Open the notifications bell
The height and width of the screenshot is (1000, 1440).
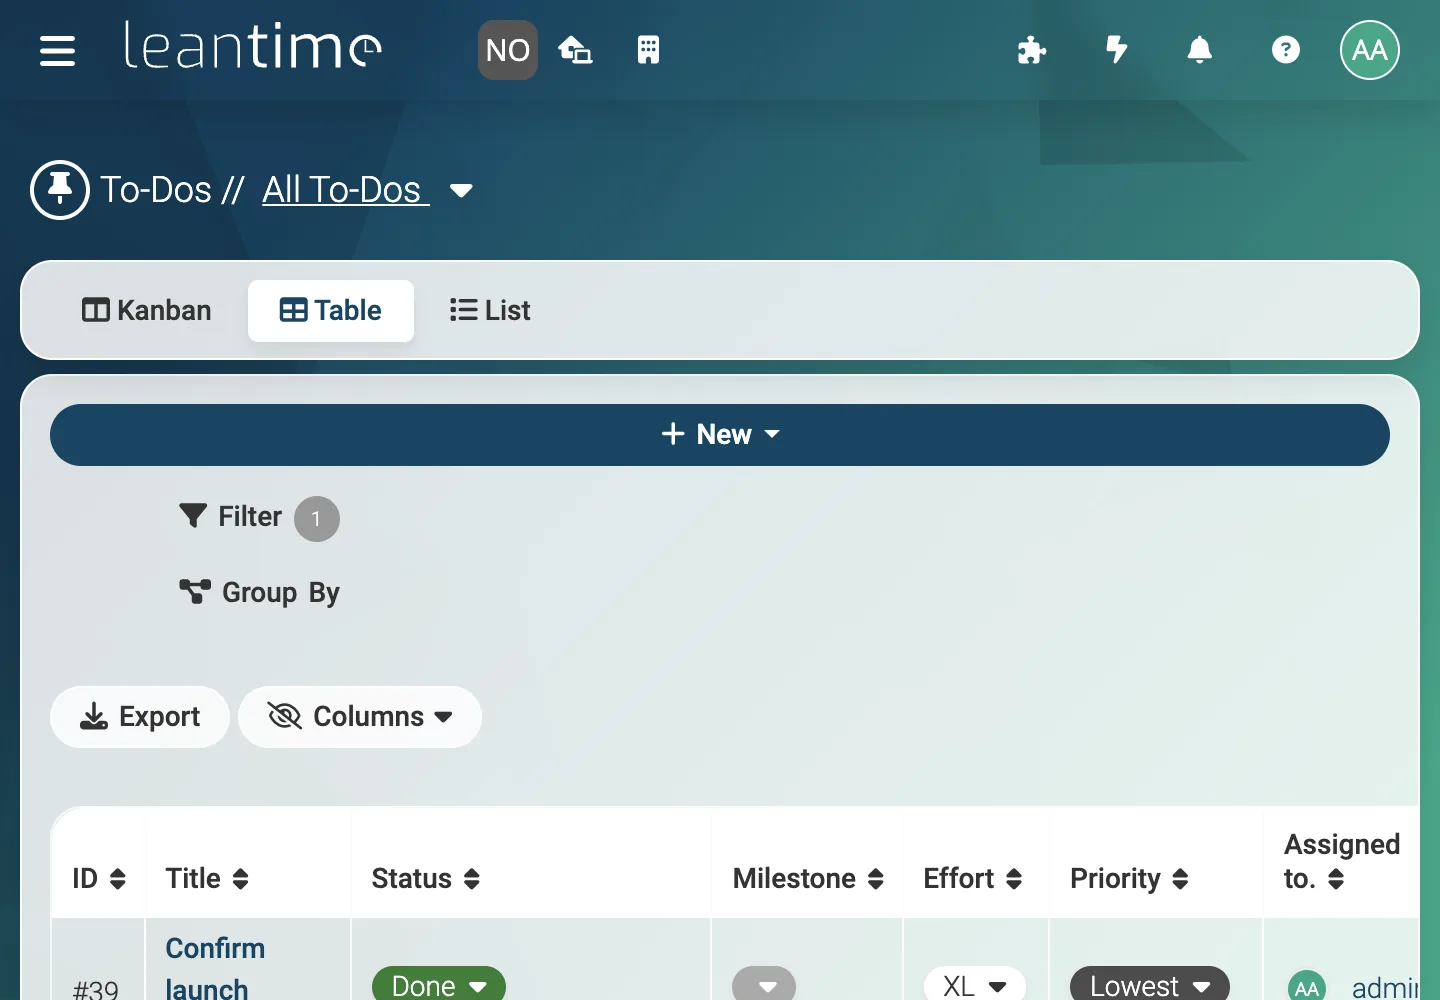pyautogui.click(x=1199, y=50)
